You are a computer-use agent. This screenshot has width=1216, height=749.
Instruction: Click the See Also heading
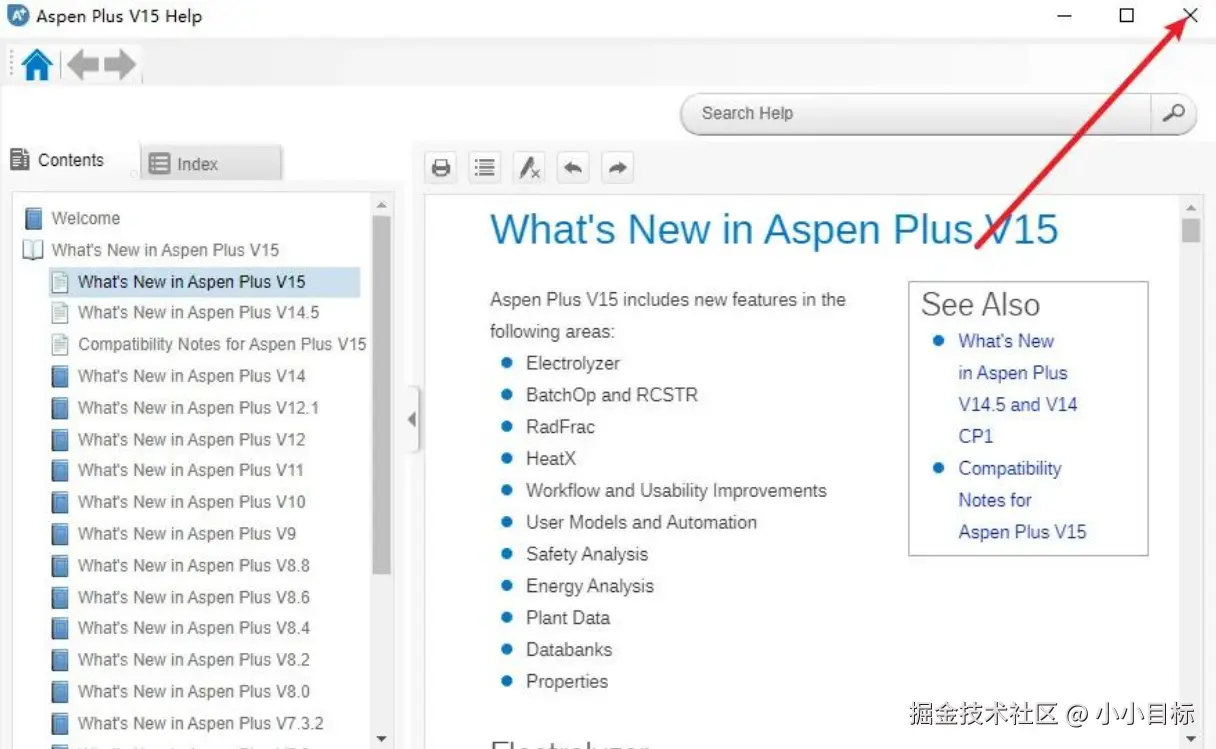980,304
